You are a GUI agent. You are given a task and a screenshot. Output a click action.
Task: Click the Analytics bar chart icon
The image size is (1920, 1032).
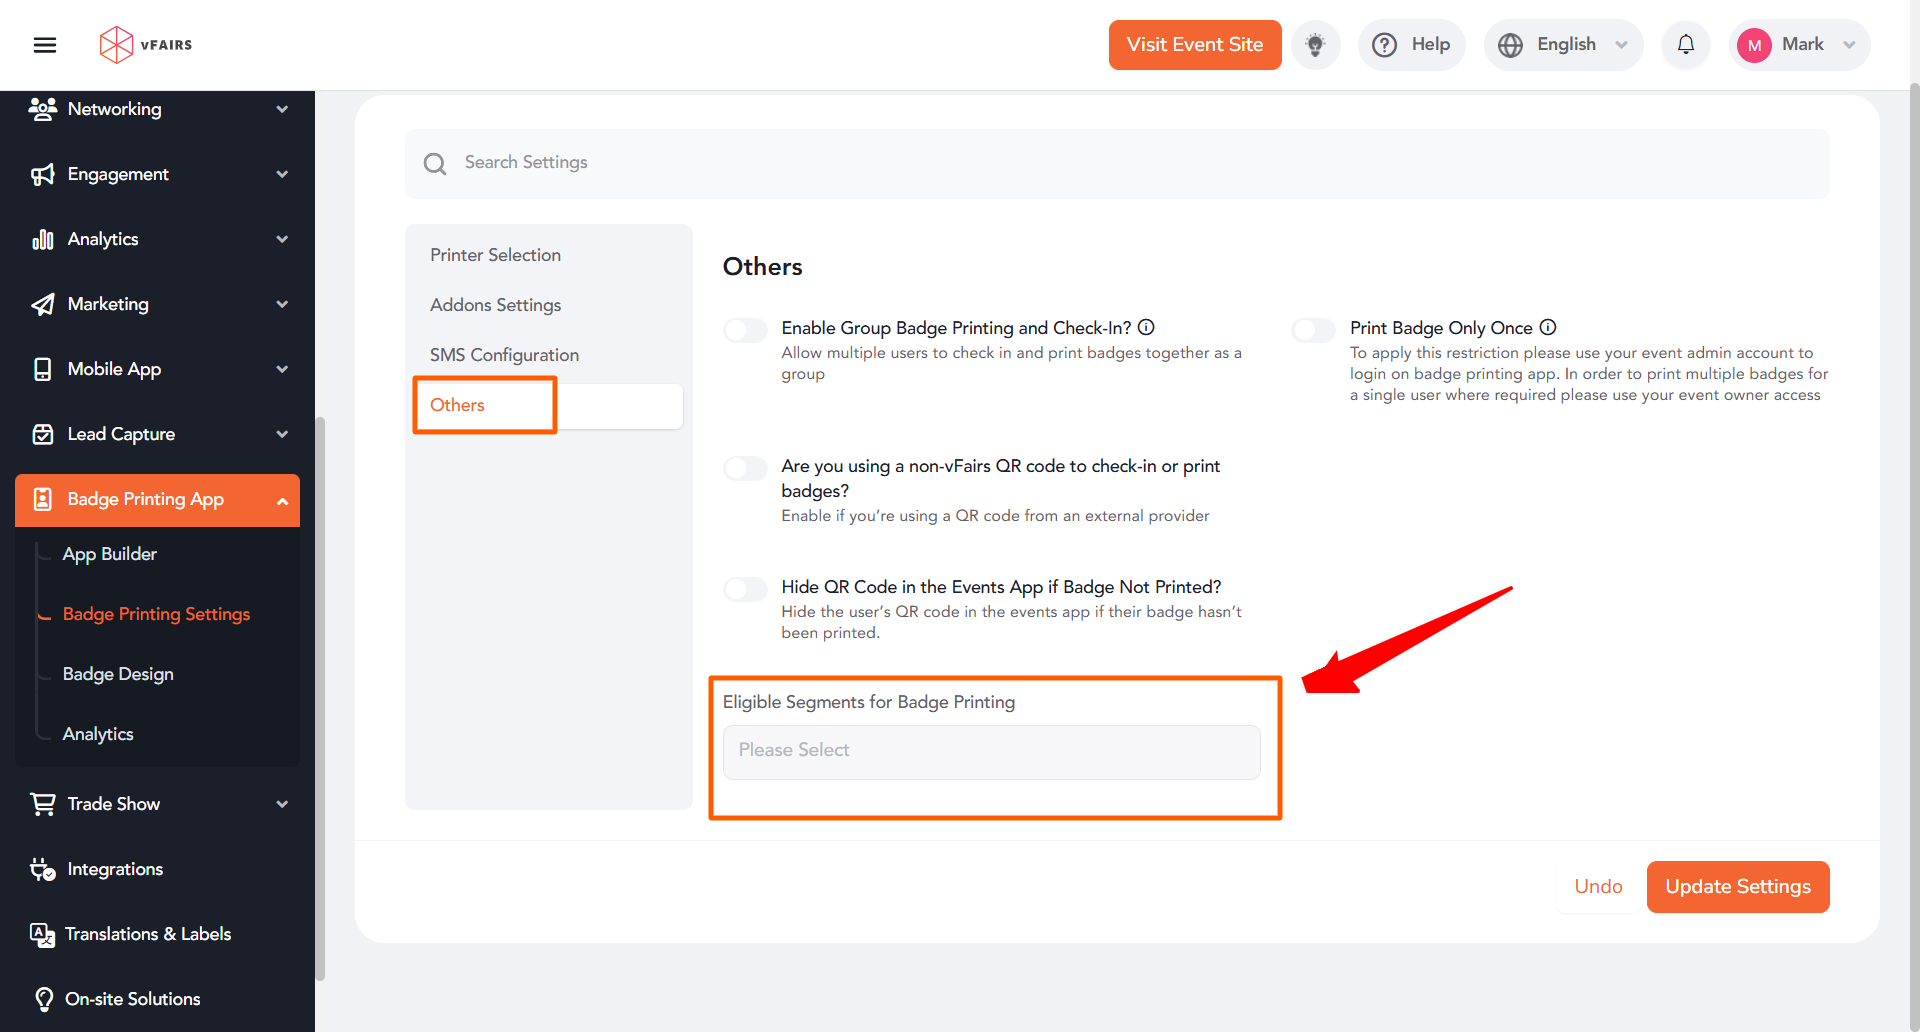pyautogui.click(x=42, y=239)
